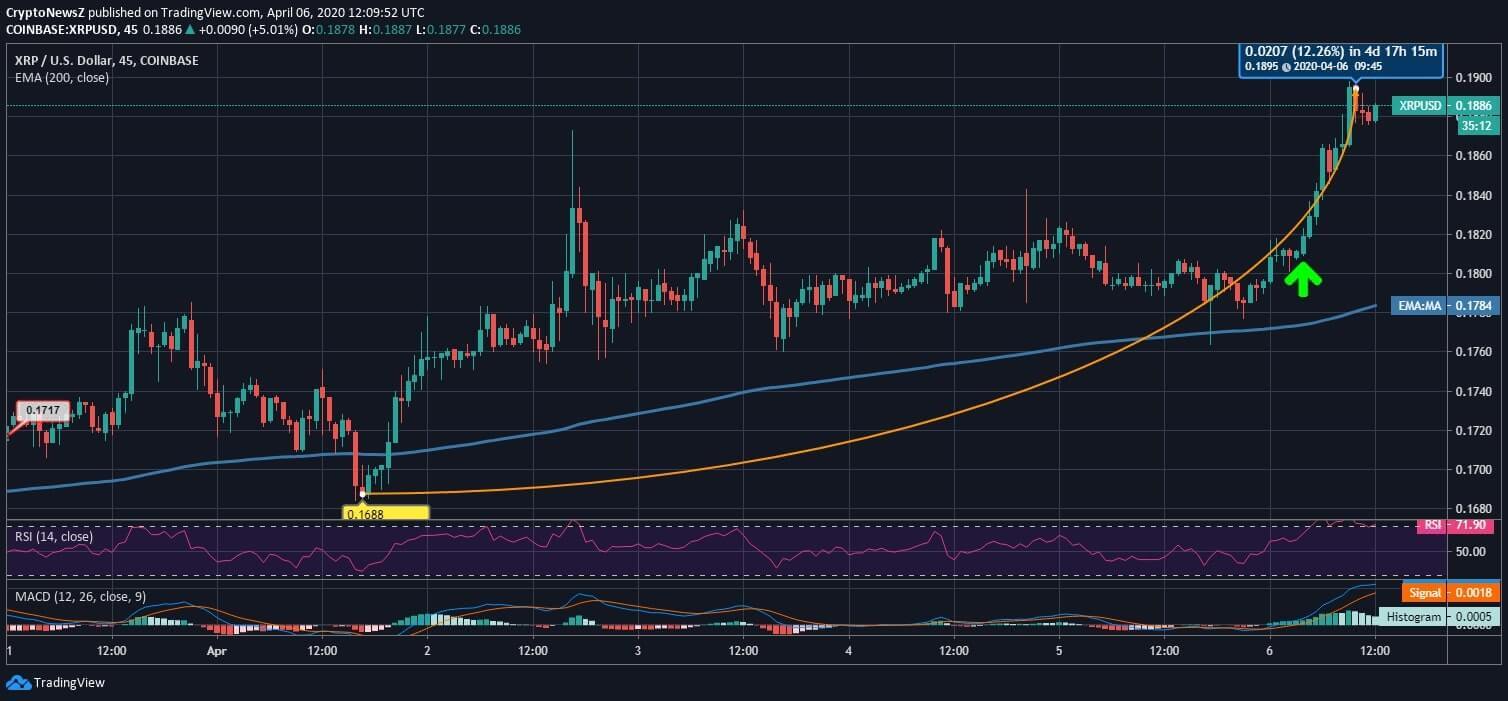Click the 0.1700 price axis label

click(x=1474, y=470)
